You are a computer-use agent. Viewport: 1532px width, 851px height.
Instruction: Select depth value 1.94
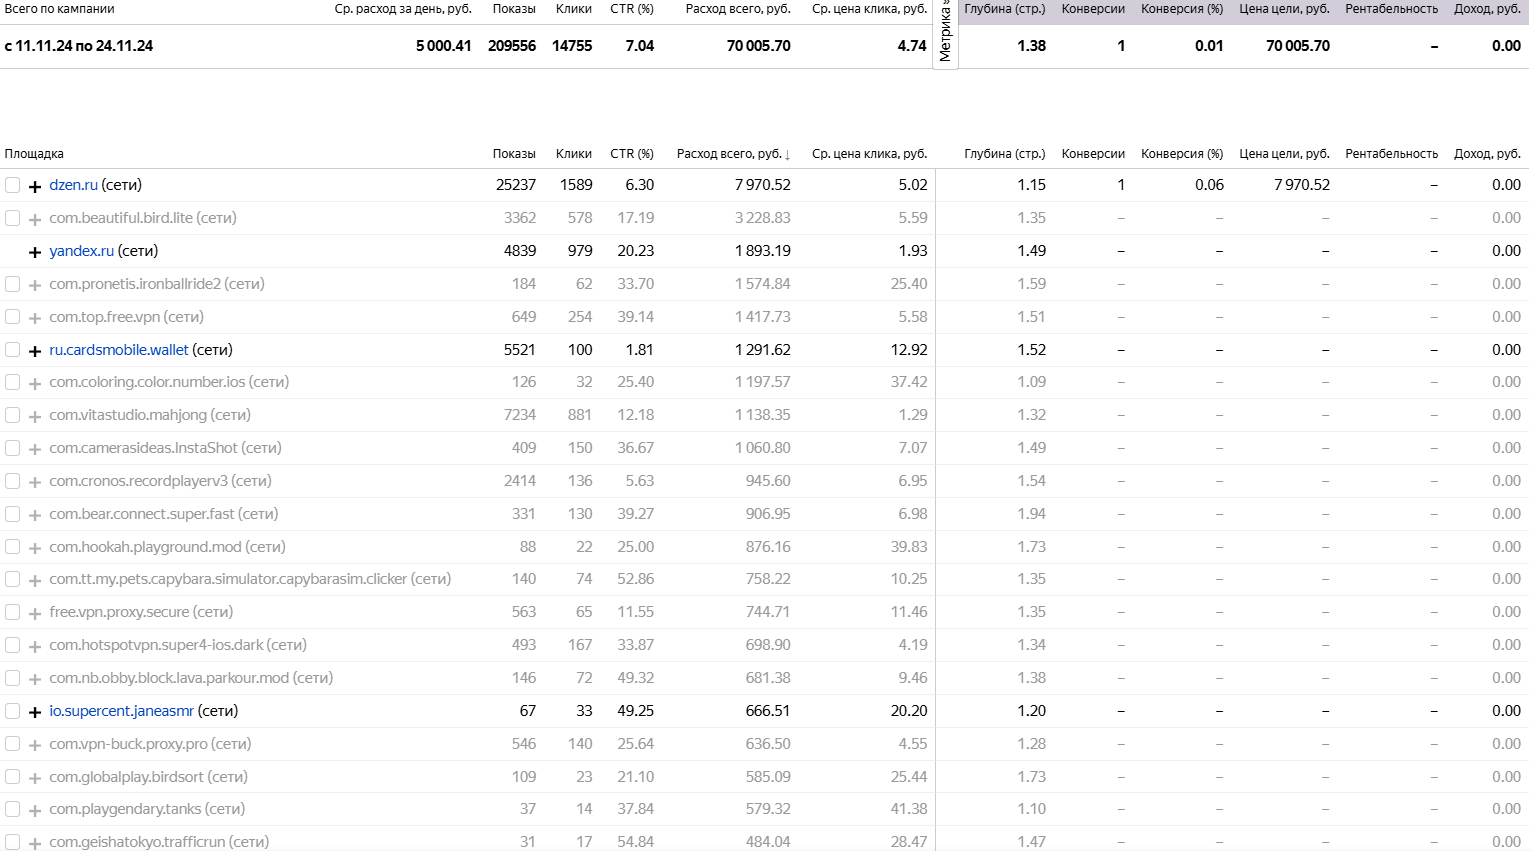coord(1032,514)
